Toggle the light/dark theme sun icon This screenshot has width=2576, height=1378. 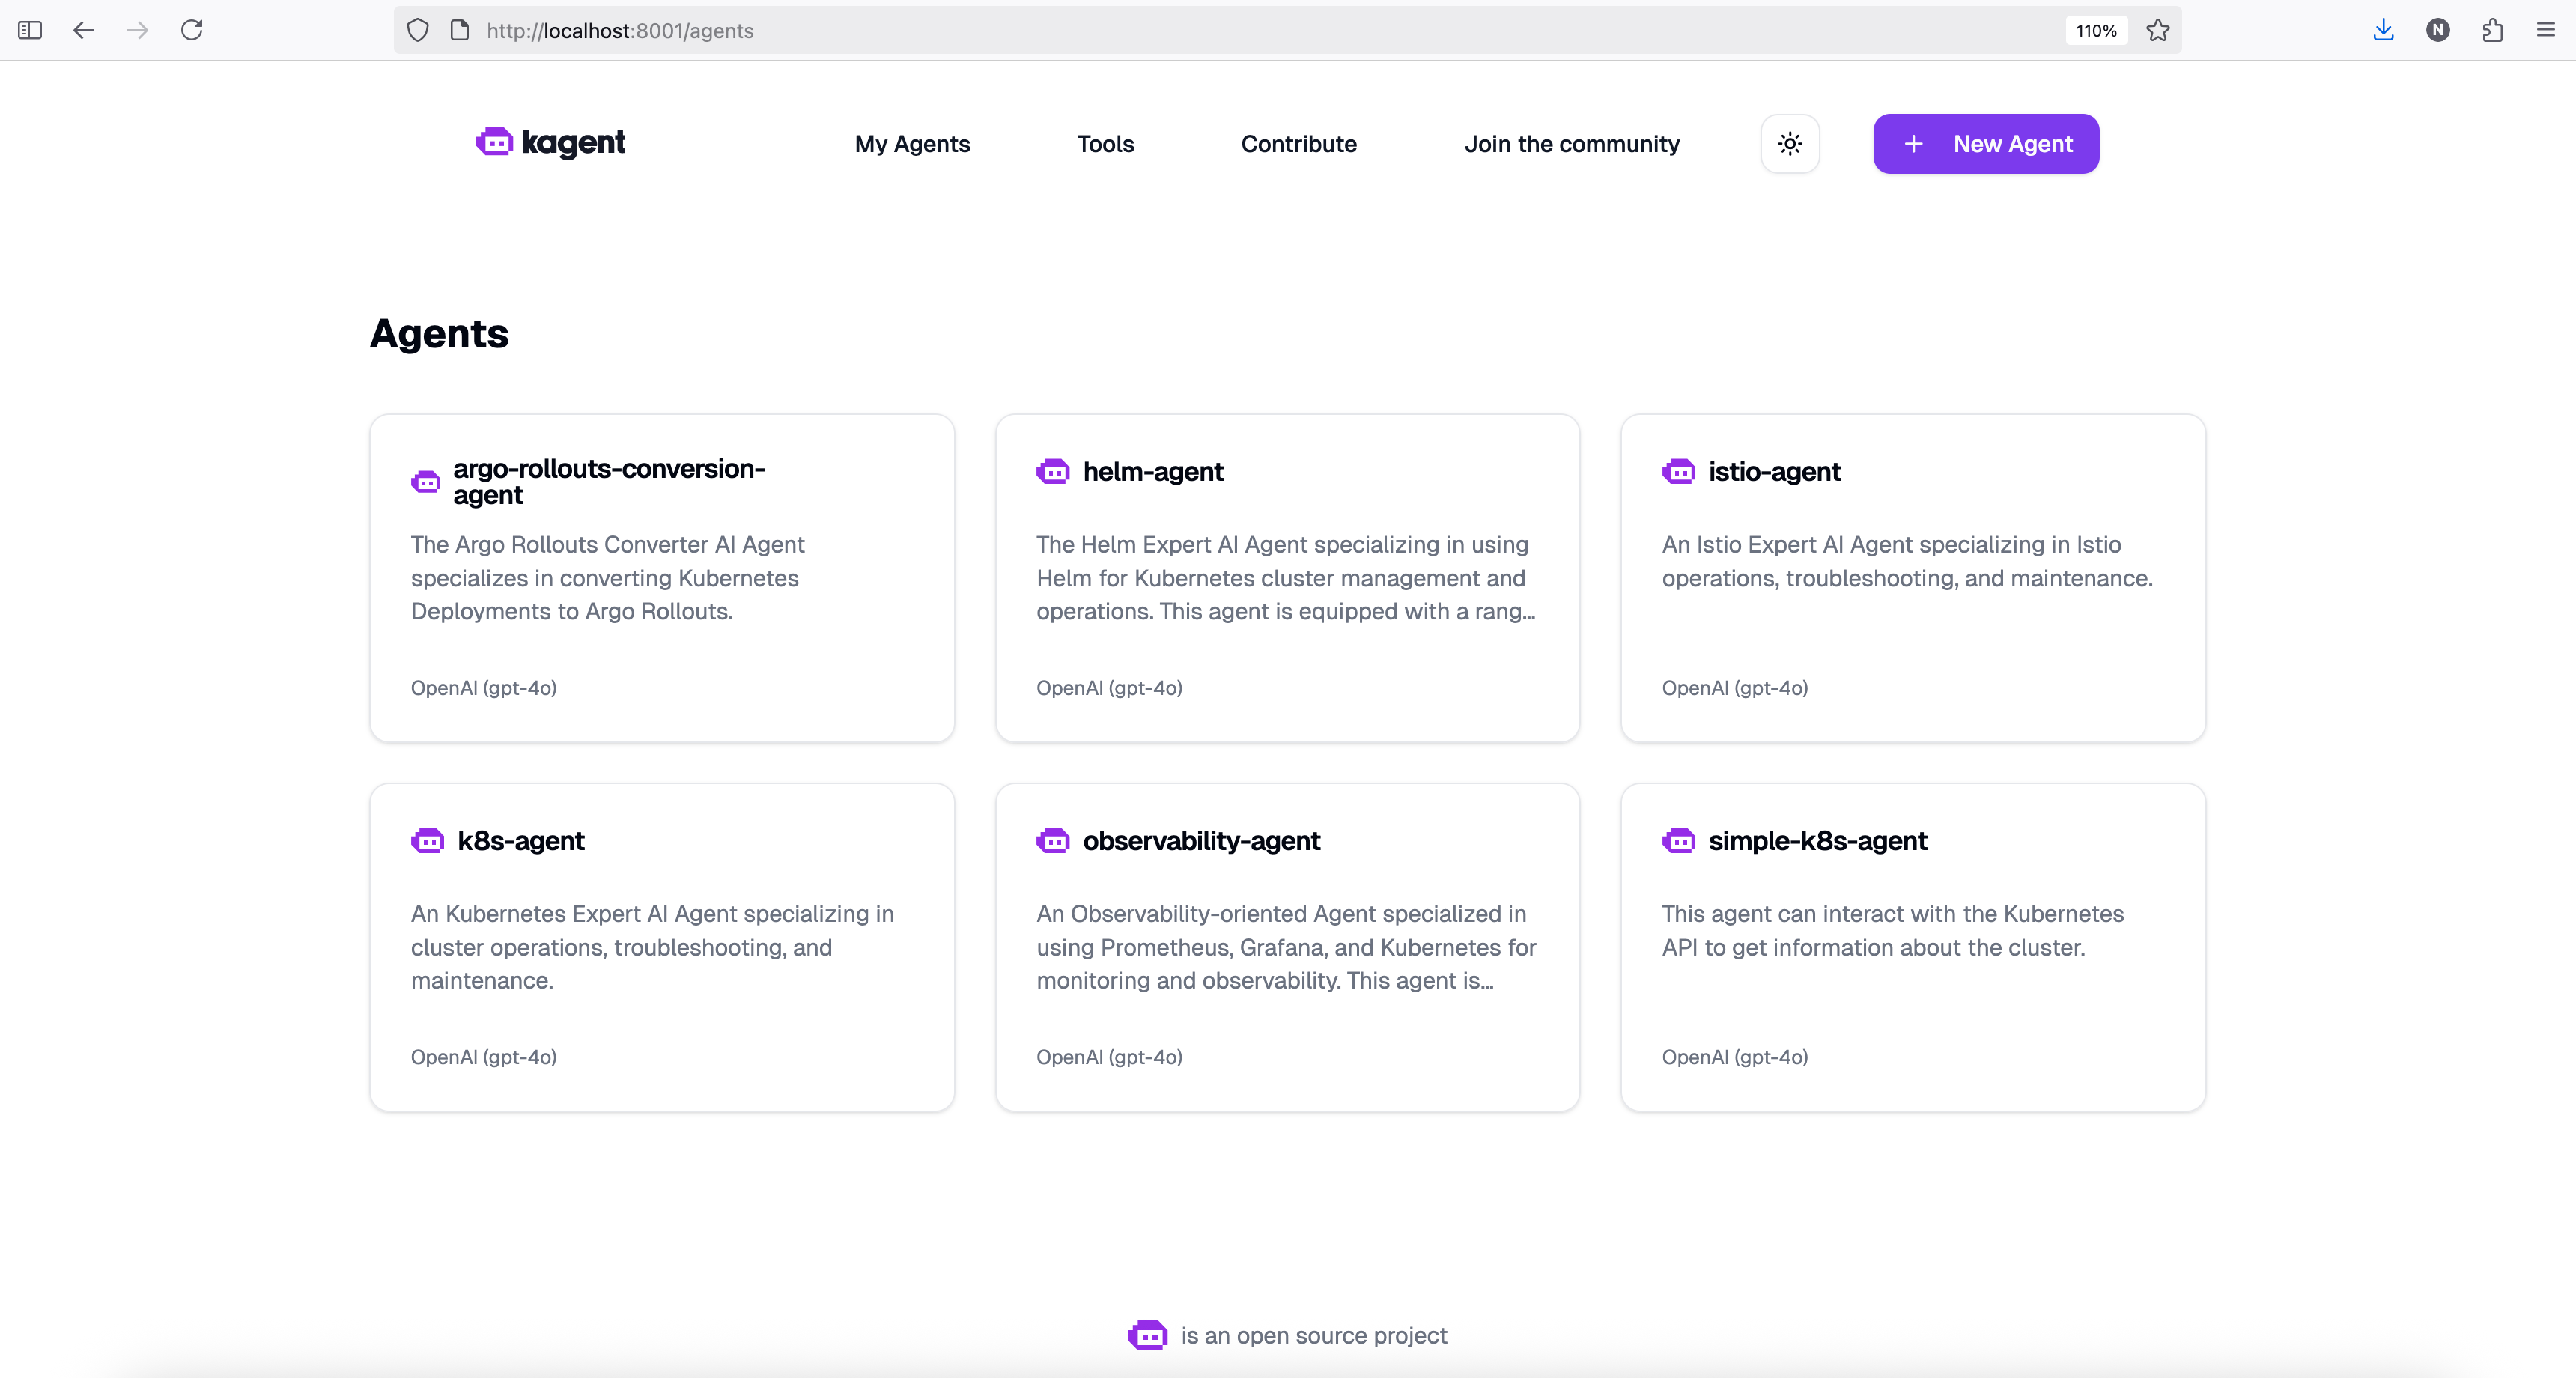coord(1790,143)
